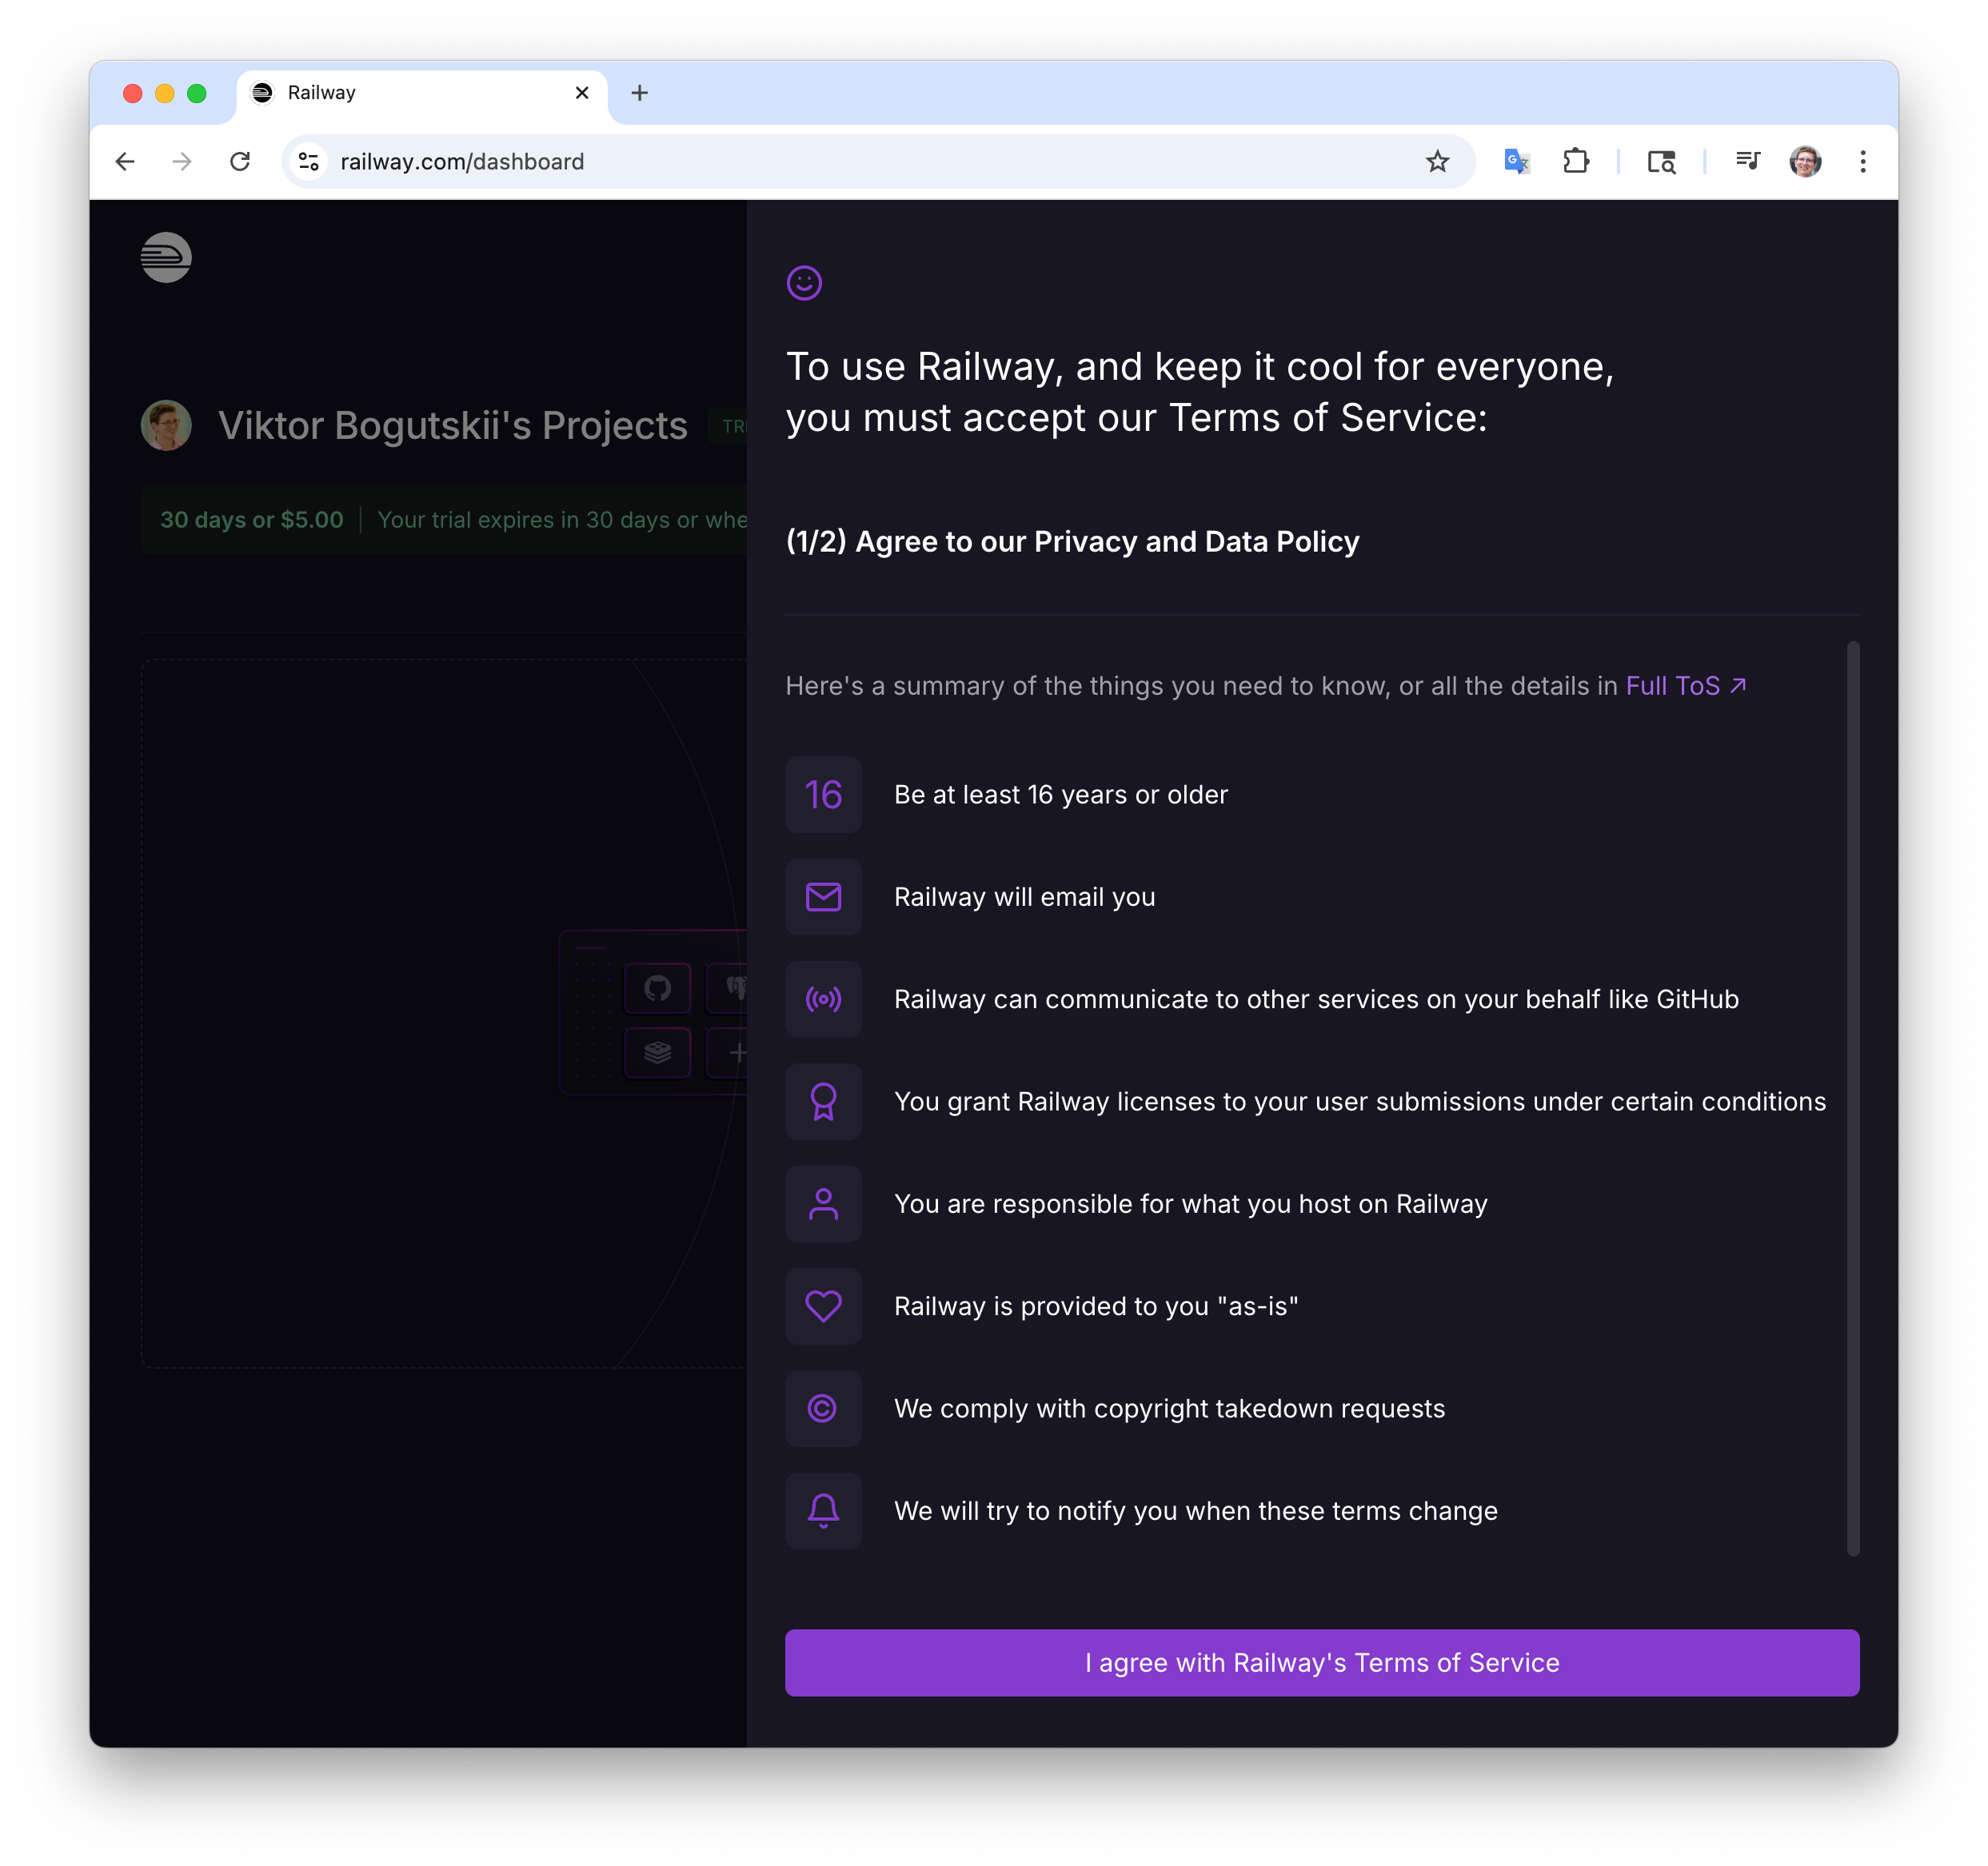Image resolution: width=1988 pixels, height=1866 pixels.
Task: Click the heart icon beside "as-is" item
Action: pos(823,1306)
